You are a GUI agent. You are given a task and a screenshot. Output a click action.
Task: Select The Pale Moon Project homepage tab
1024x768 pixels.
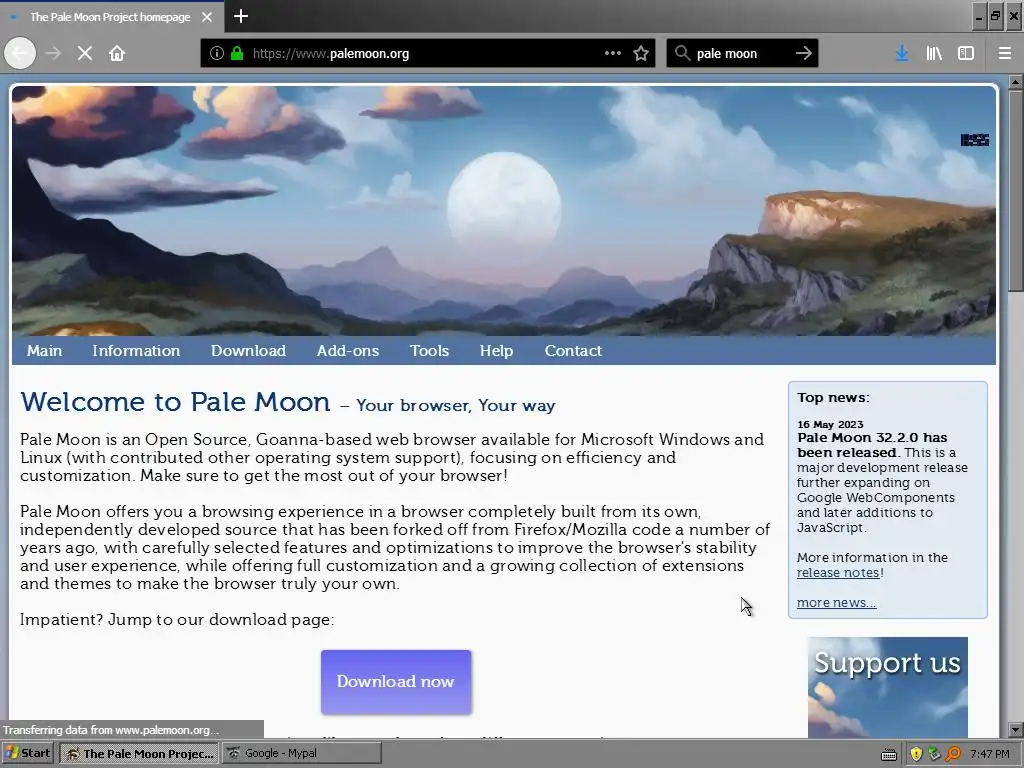(110, 17)
